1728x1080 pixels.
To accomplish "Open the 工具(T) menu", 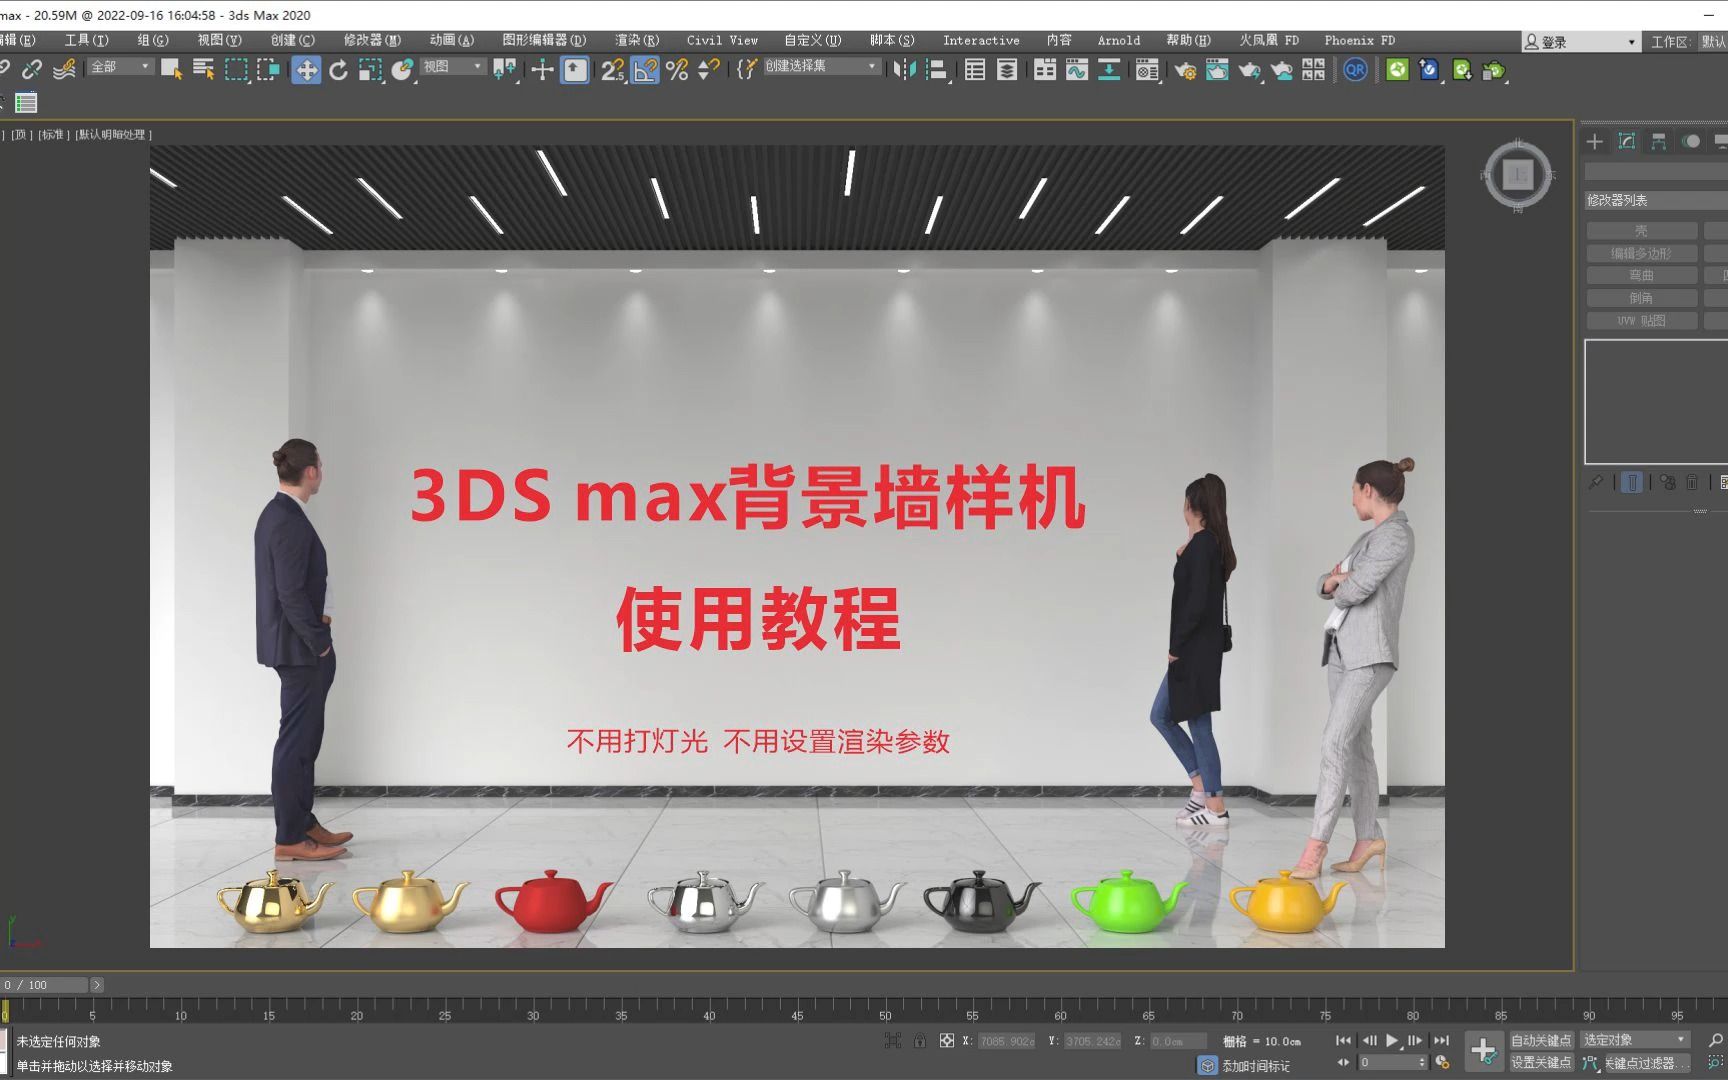I will click(86, 40).
